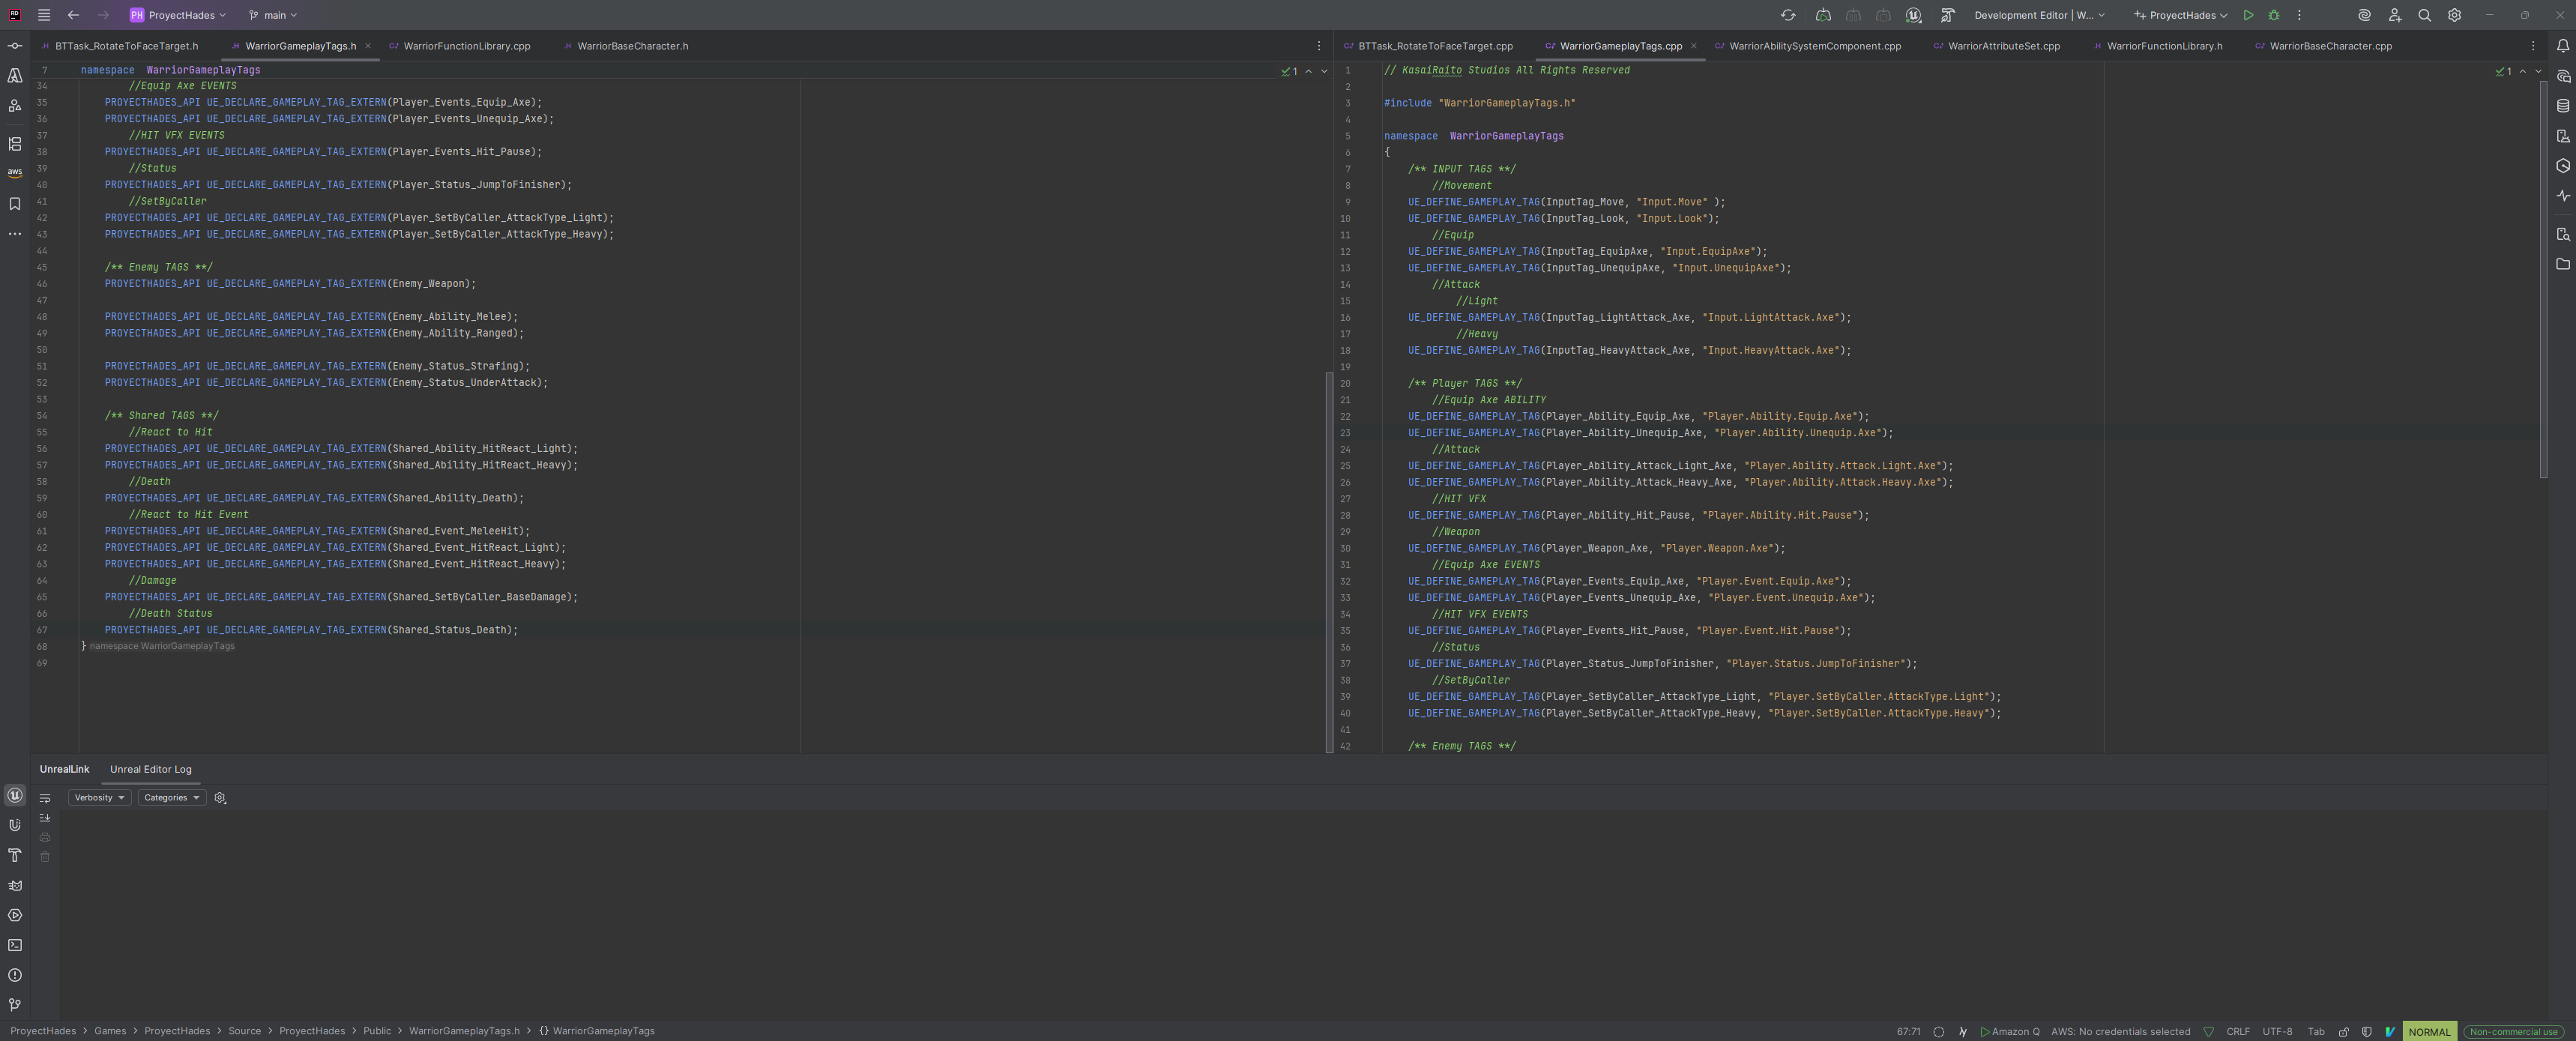Toggle IdeaVim via the V status icon

(2390, 1032)
